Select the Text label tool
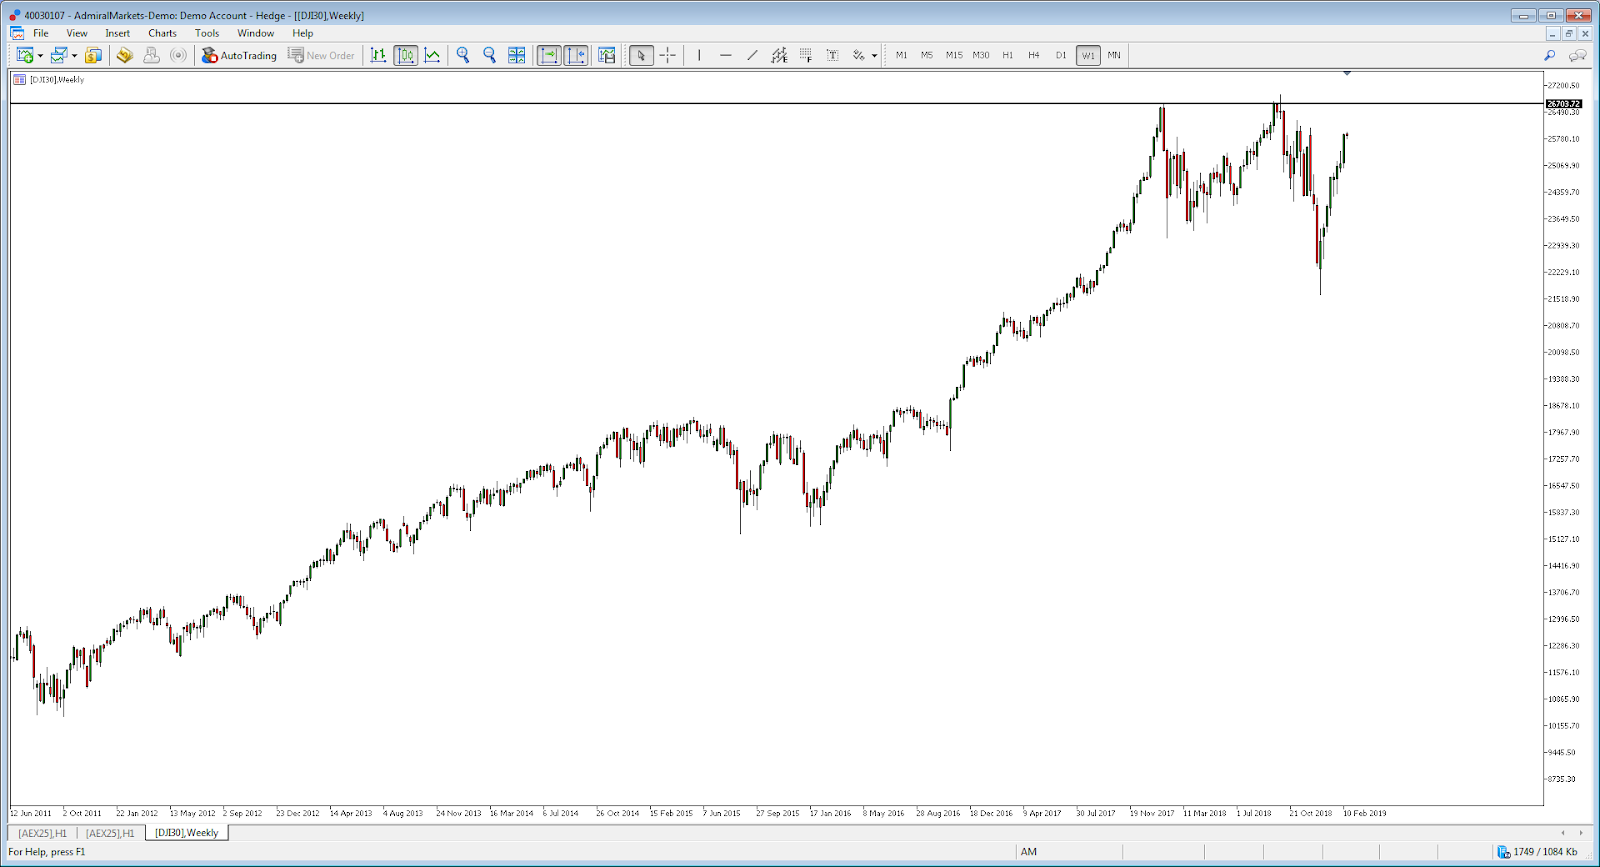 point(832,55)
